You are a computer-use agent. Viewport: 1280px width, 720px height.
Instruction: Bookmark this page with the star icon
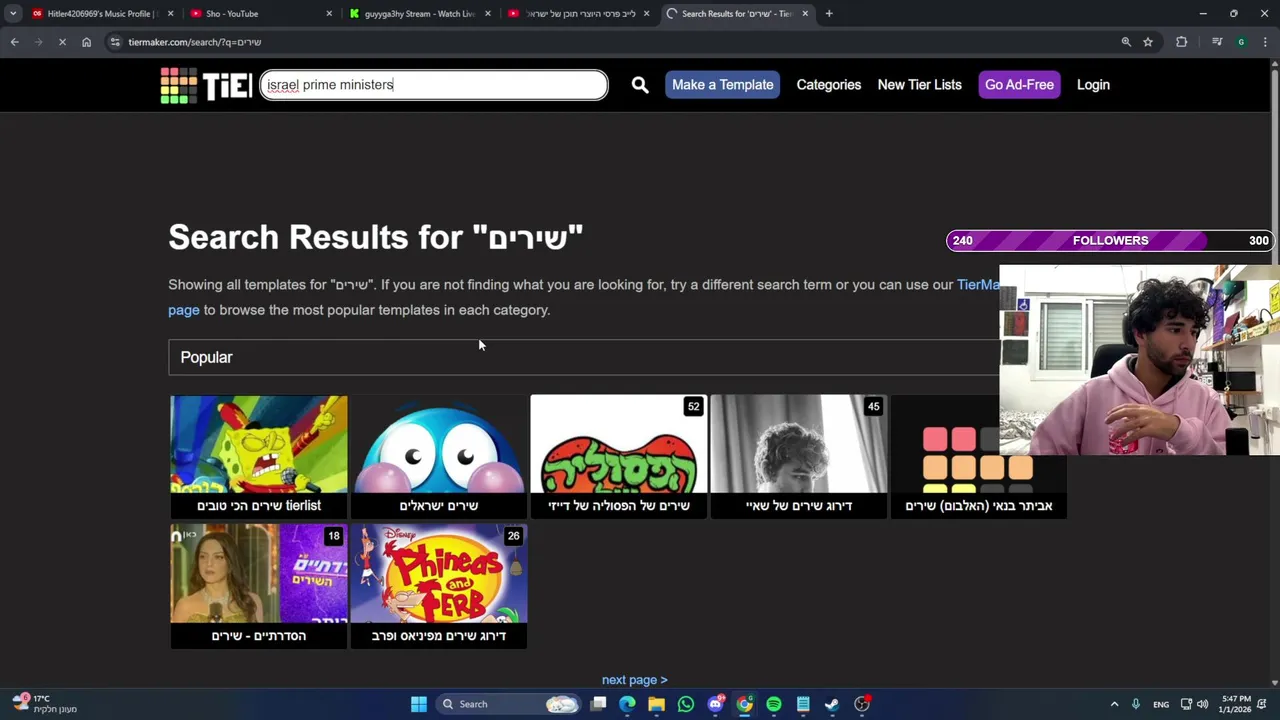click(1148, 42)
